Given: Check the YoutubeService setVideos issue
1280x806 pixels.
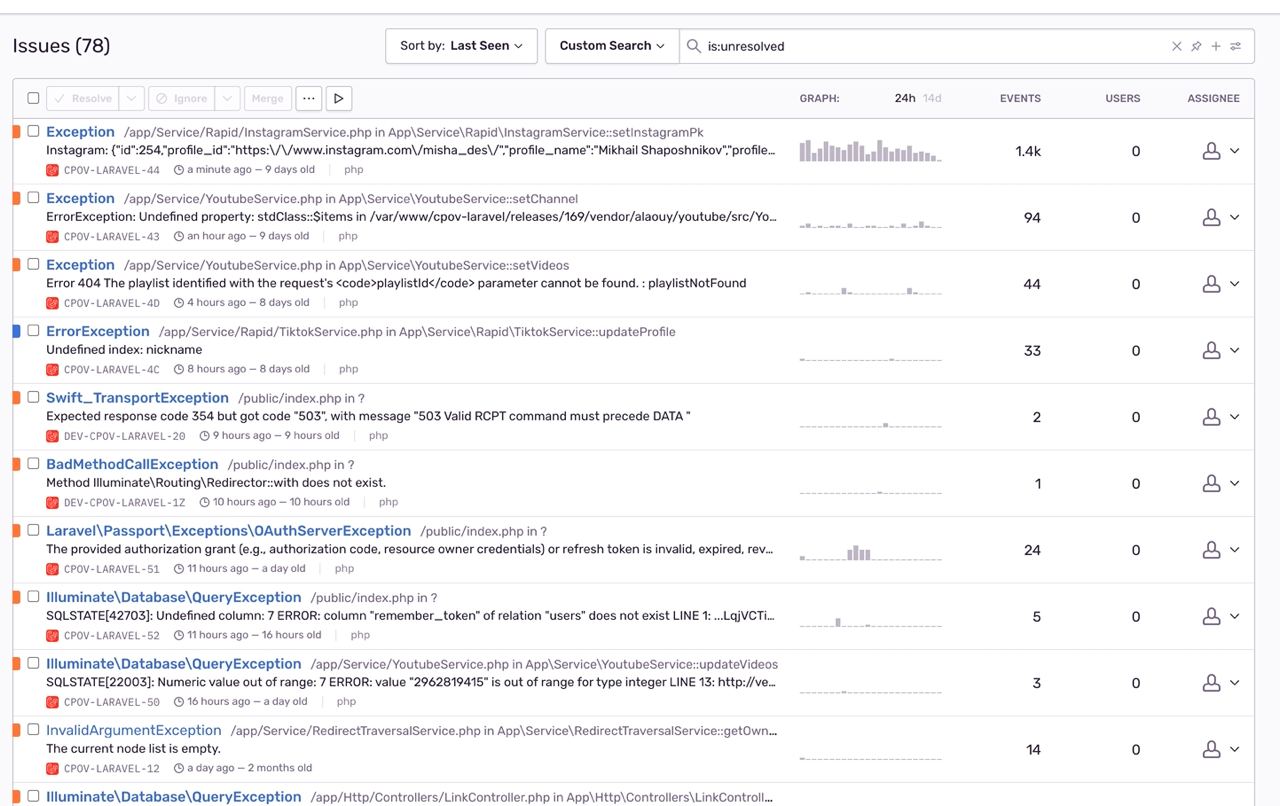Looking at the screenshot, I should 33,264.
